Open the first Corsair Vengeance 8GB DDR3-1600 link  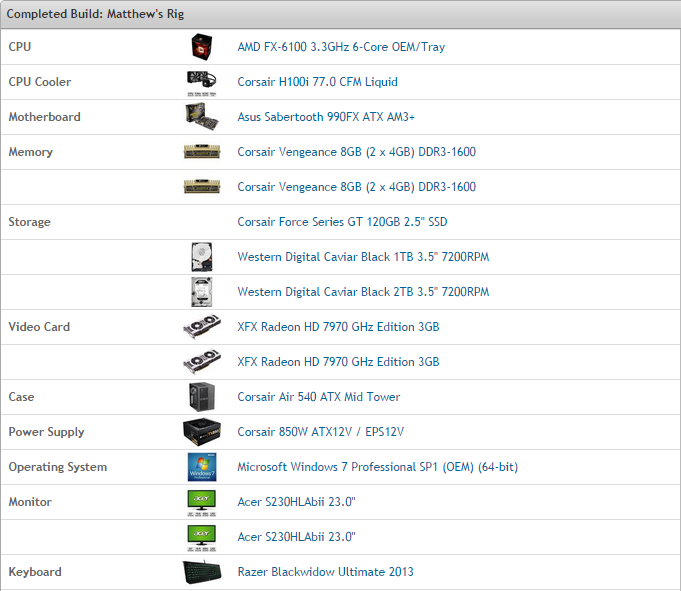pyautogui.click(x=356, y=152)
